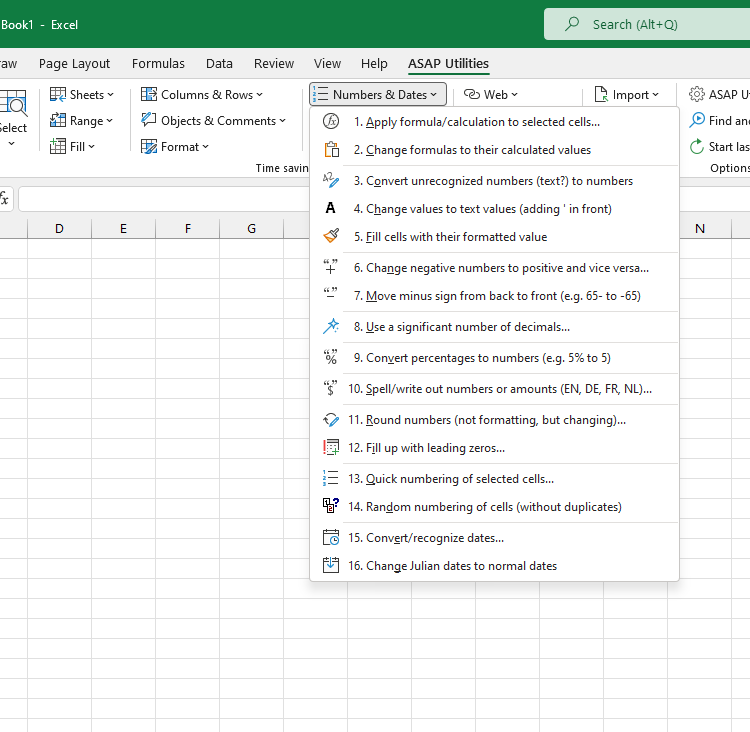Open the Columns & Rows dropdown
This screenshot has height=732, width=750.
coord(202,94)
